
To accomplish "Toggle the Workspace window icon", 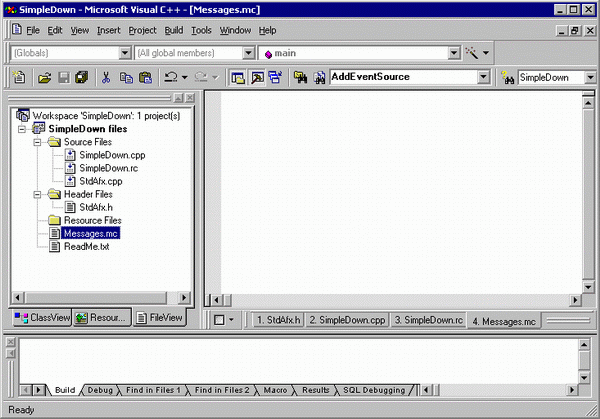I will 238,78.
